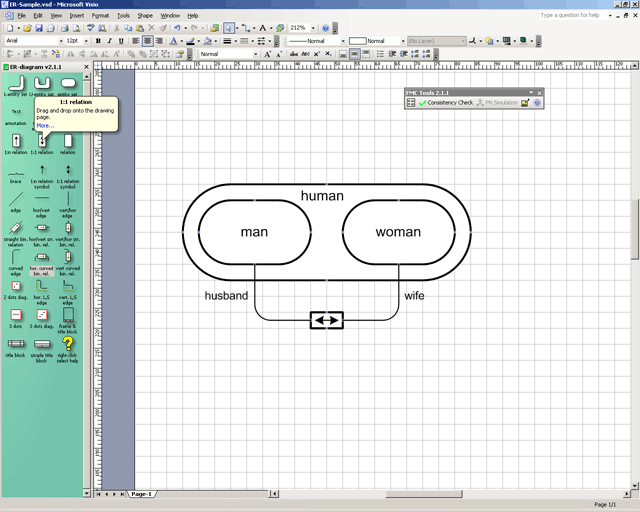Toggle bullets list formatting

(380, 54)
